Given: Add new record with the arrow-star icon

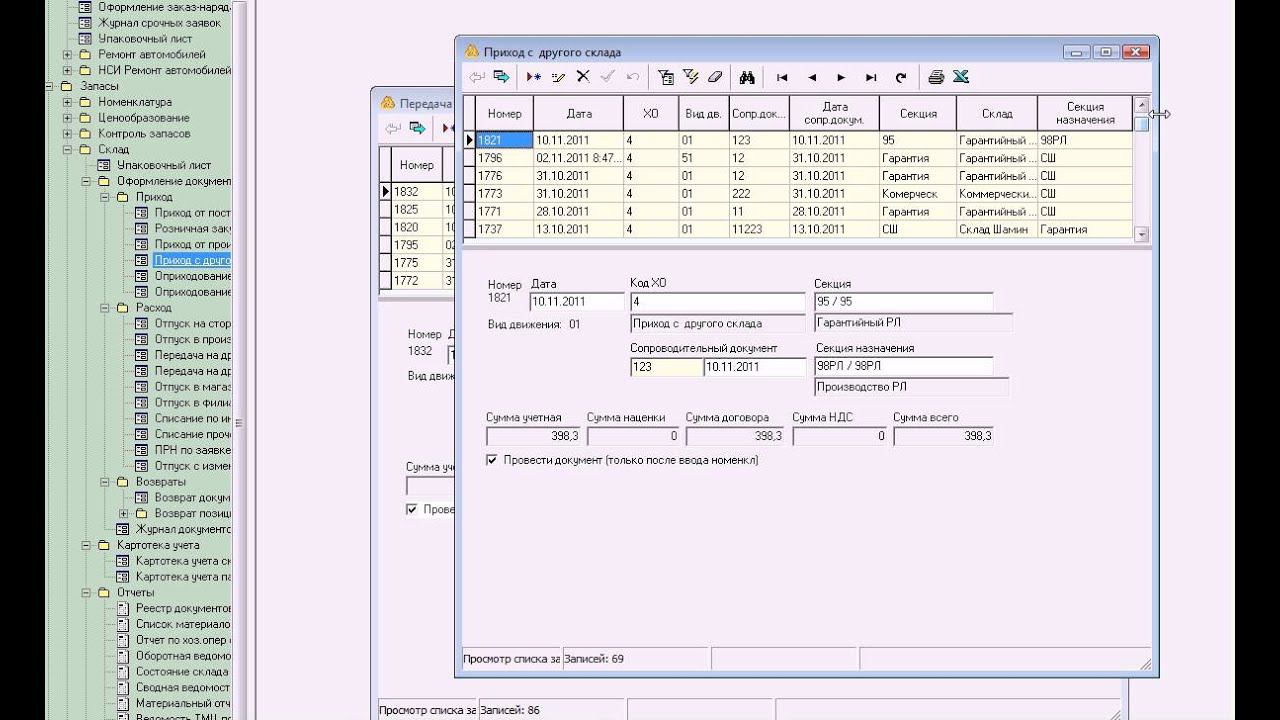Looking at the screenshot, I should (534, 77).
